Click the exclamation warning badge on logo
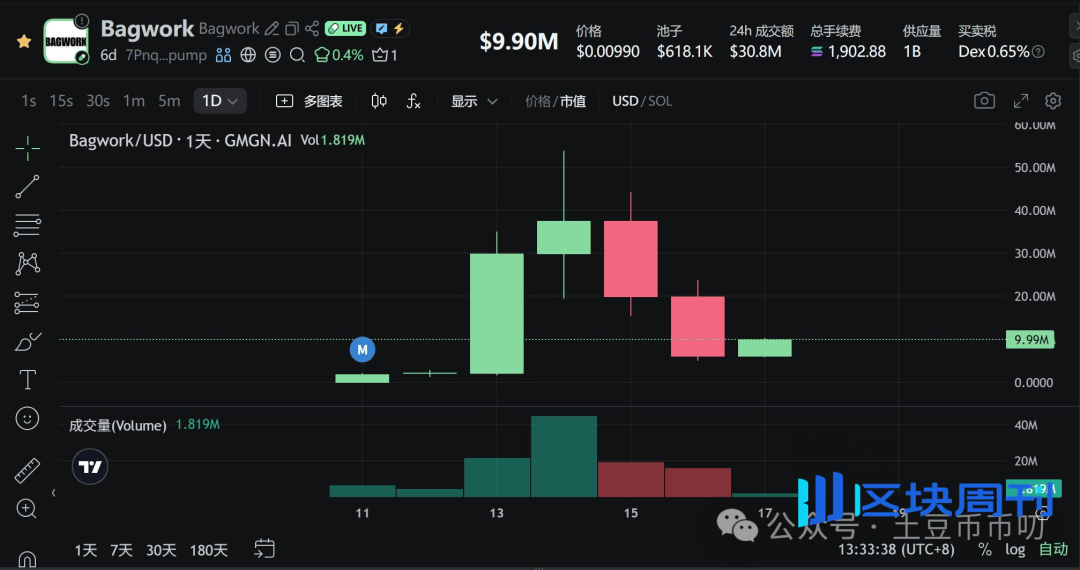 coord(81,21)
